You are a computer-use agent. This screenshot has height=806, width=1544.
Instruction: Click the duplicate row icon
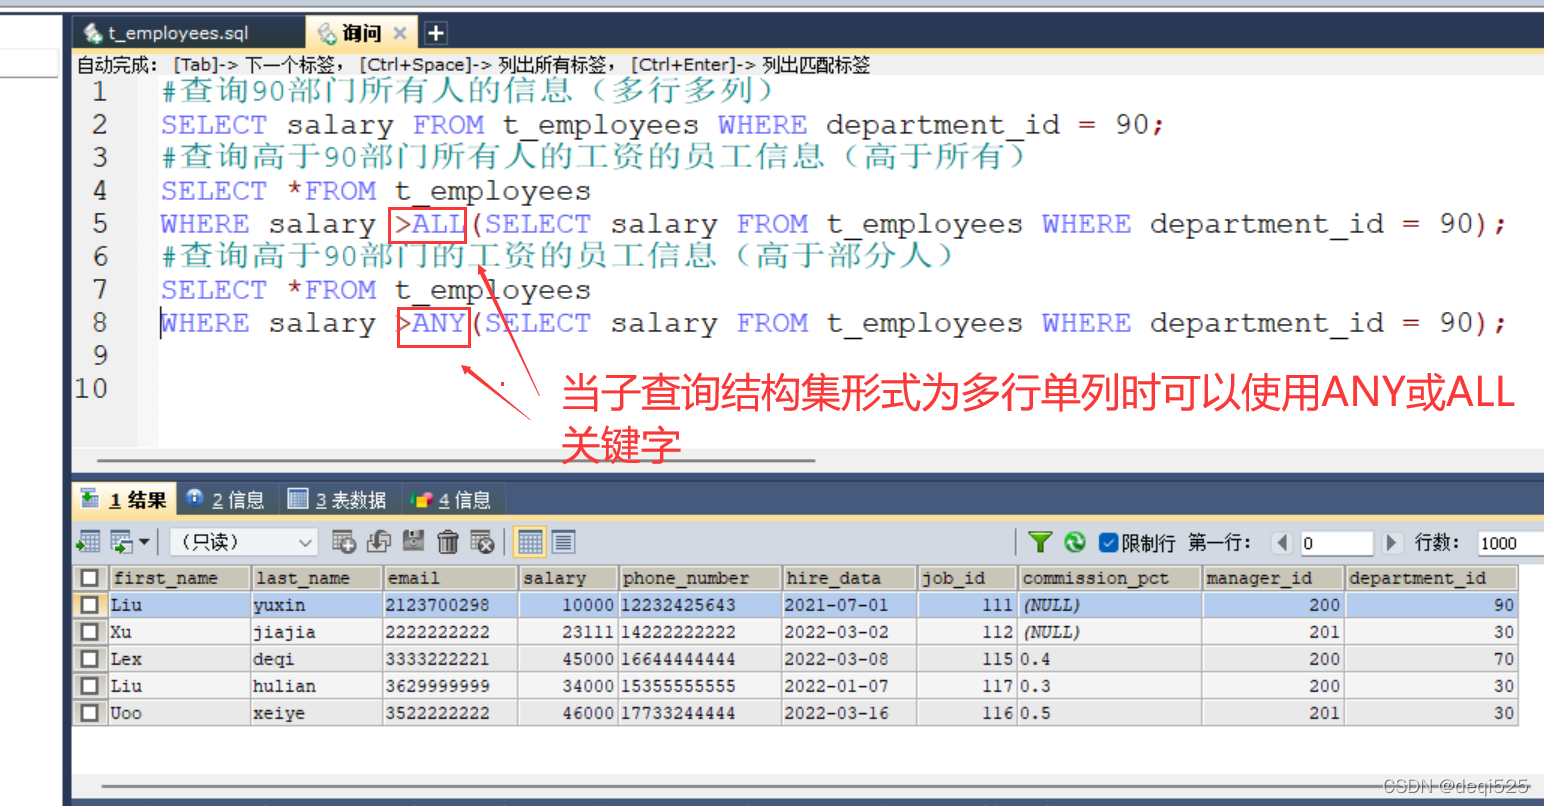pyautogui.click(x=379, y=542)
